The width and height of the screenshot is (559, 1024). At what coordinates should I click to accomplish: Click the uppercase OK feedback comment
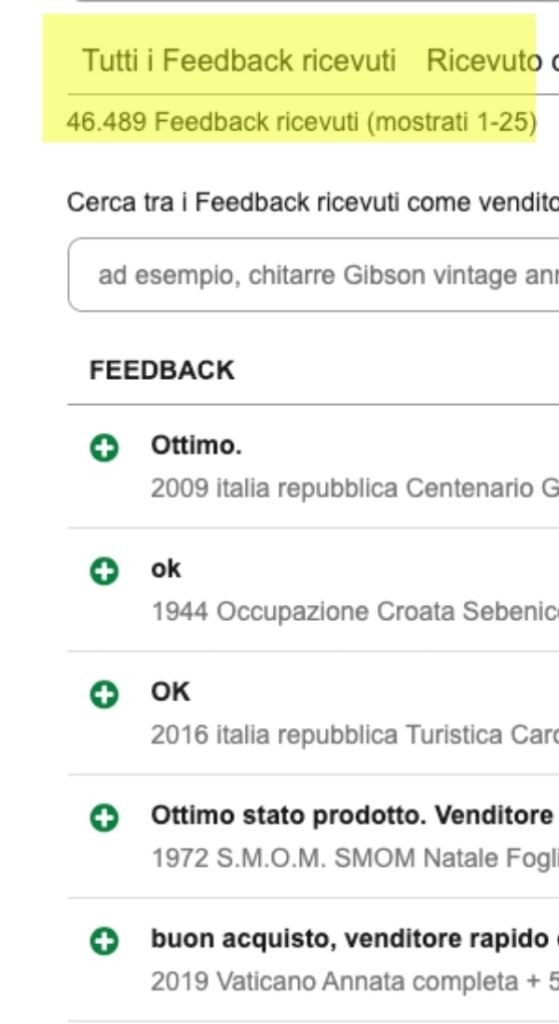[x=170, y=692]
